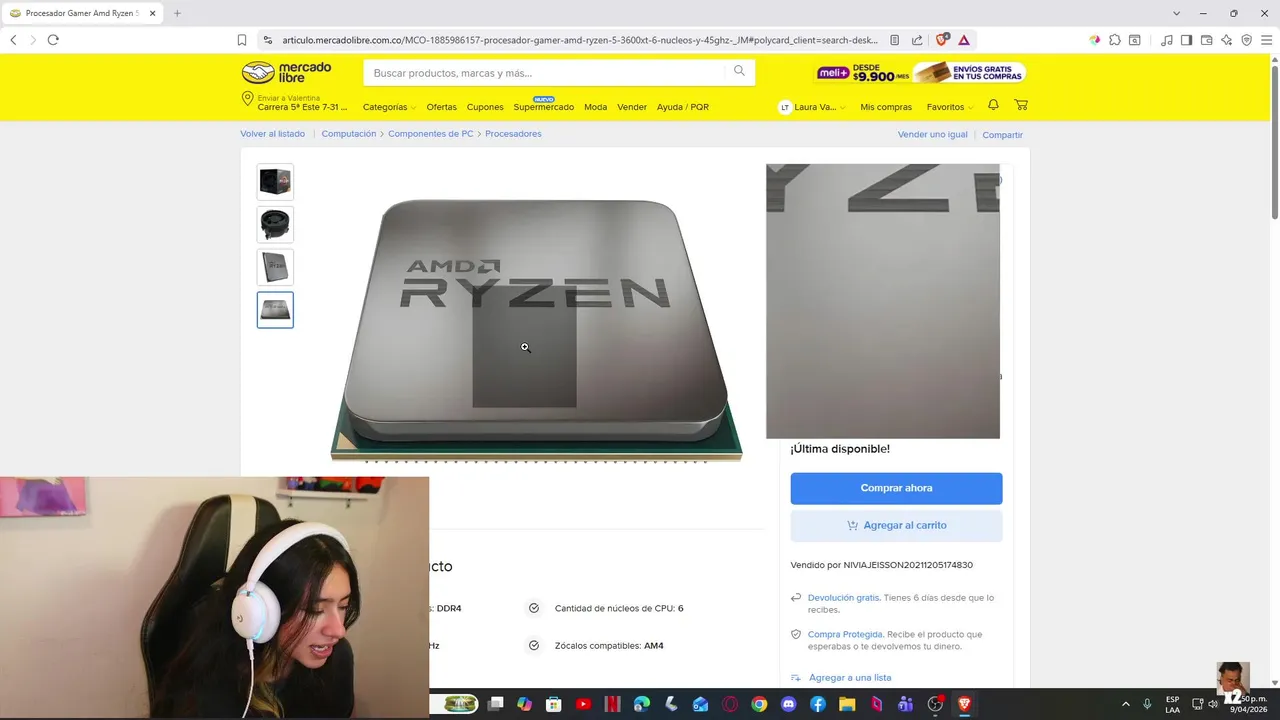Toggle Brave reader mode icon

point(894,40)
